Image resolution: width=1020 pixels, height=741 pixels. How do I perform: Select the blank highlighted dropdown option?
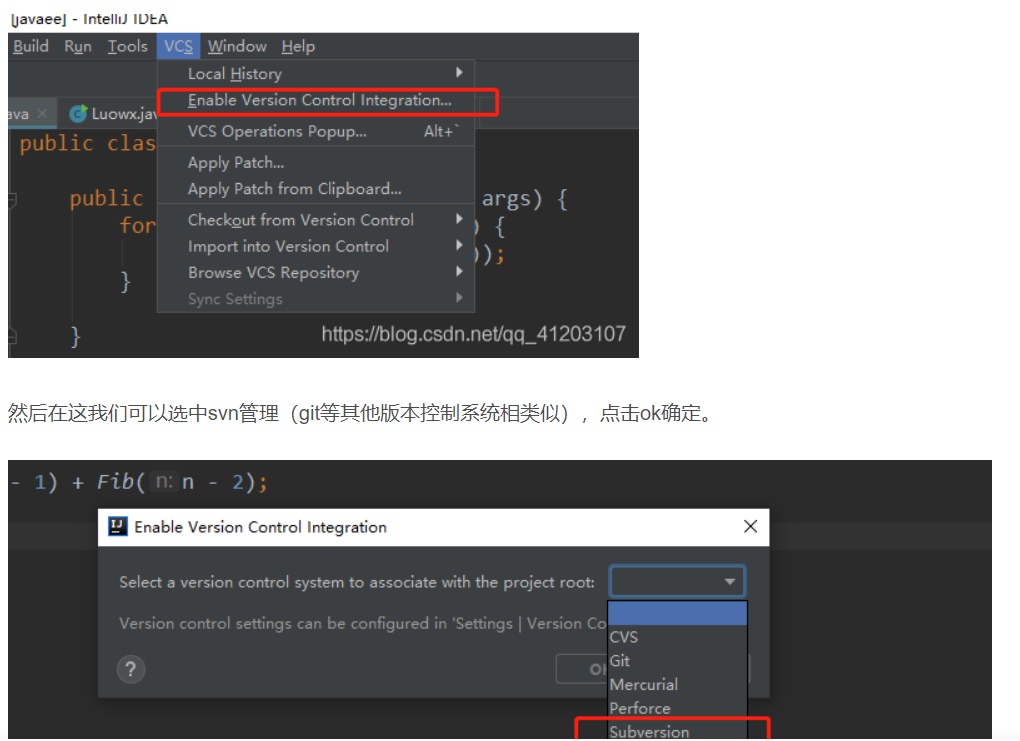[677, 613]
